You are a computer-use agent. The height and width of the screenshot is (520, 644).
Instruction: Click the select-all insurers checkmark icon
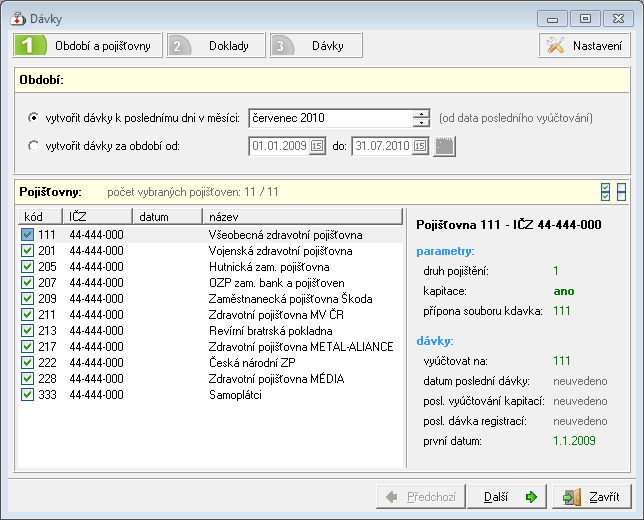tap(605, 192)
